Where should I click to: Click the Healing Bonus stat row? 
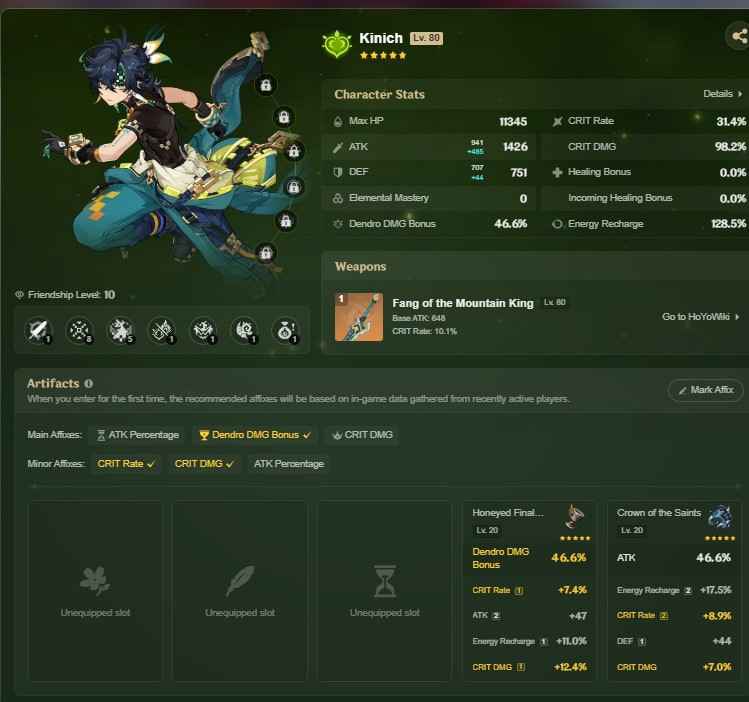point(645,172)
